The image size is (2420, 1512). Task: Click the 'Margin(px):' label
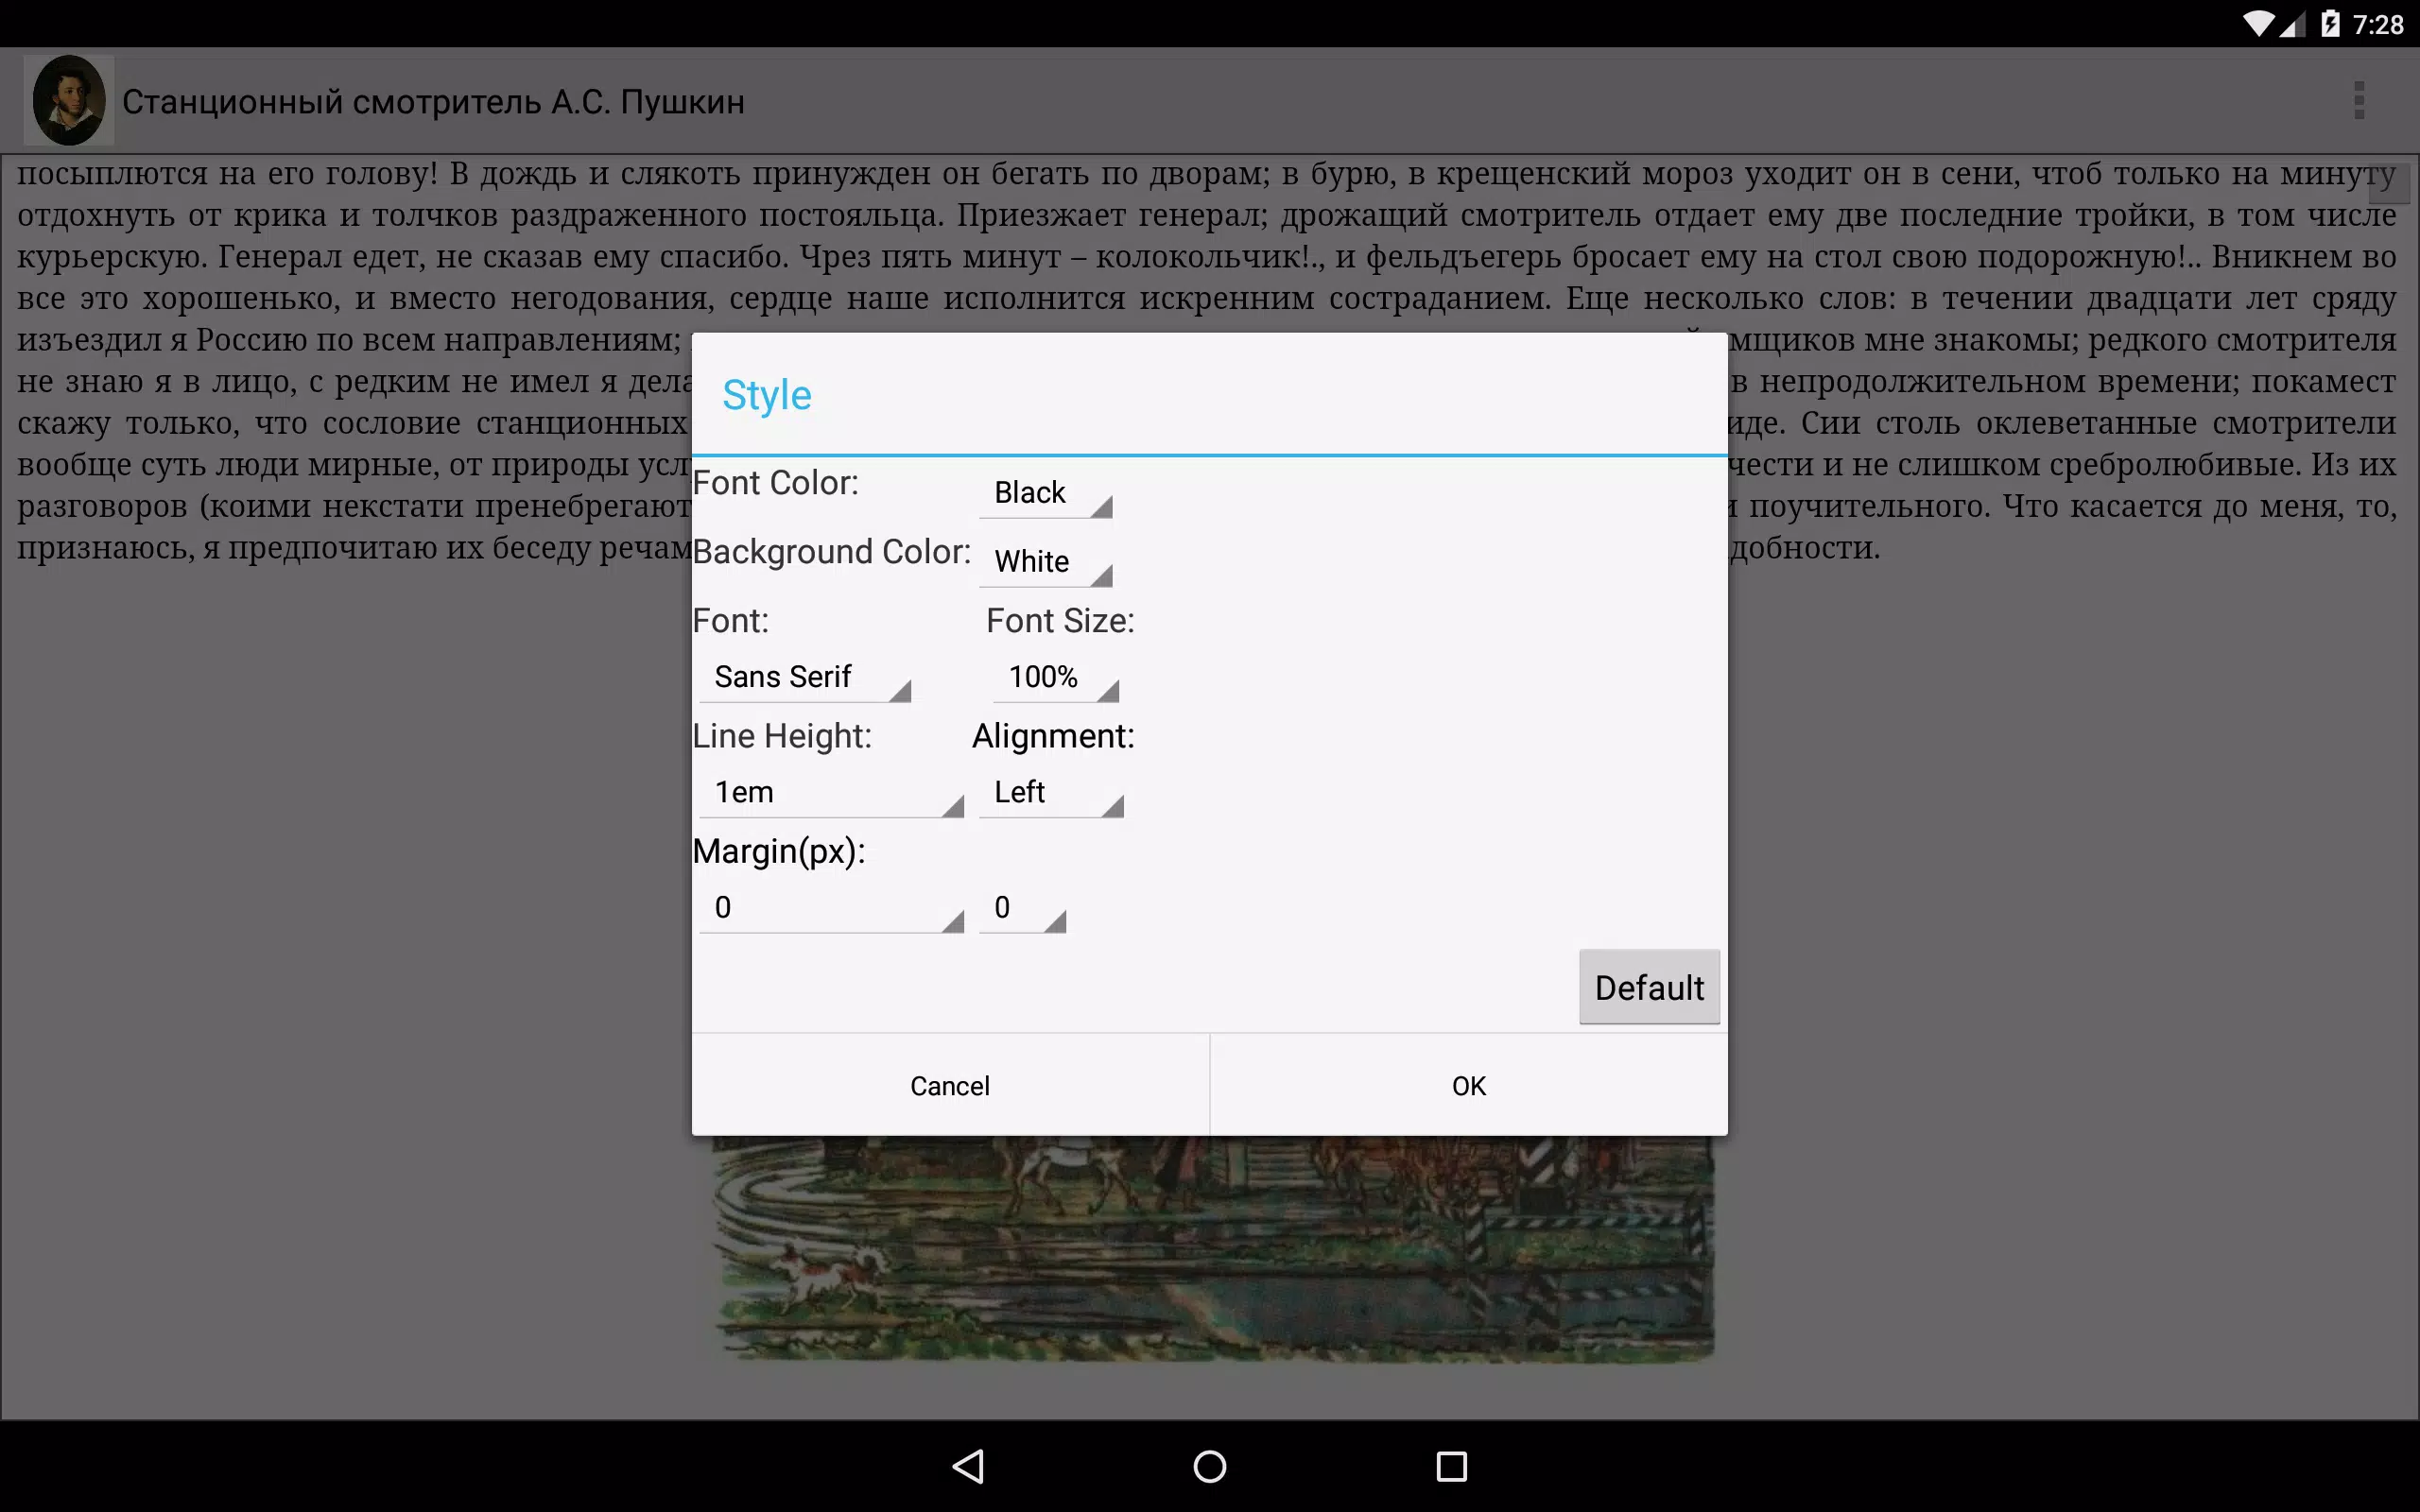click(x=779, y=852)
